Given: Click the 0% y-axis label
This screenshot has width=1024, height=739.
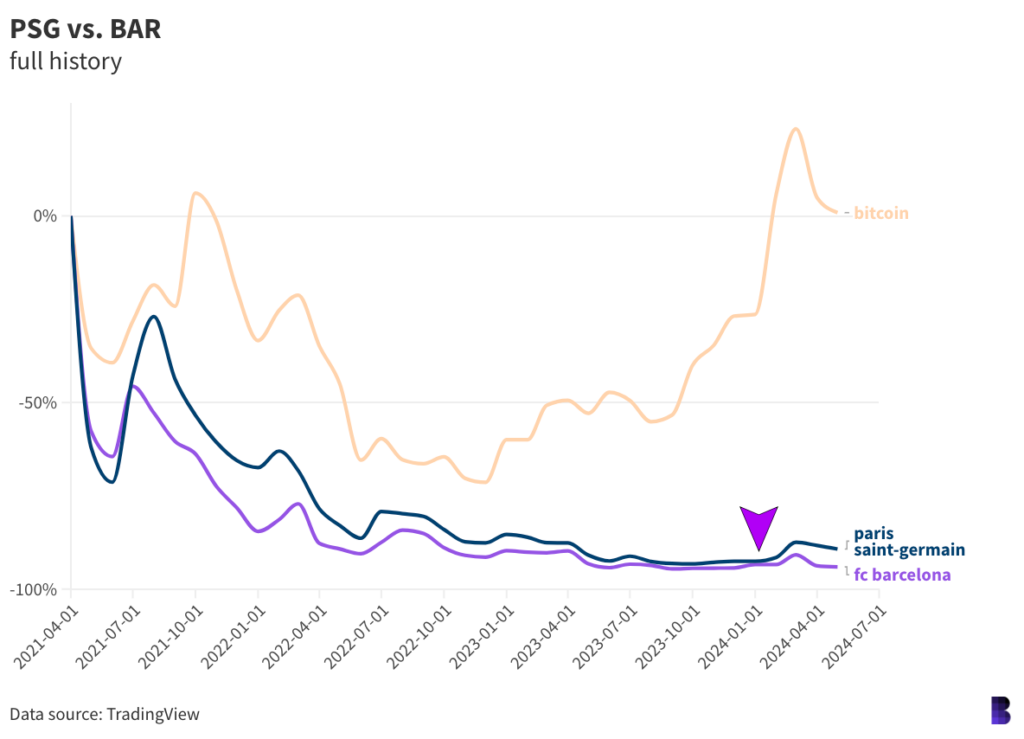Looking at the screenshot, I should (46, 216).
